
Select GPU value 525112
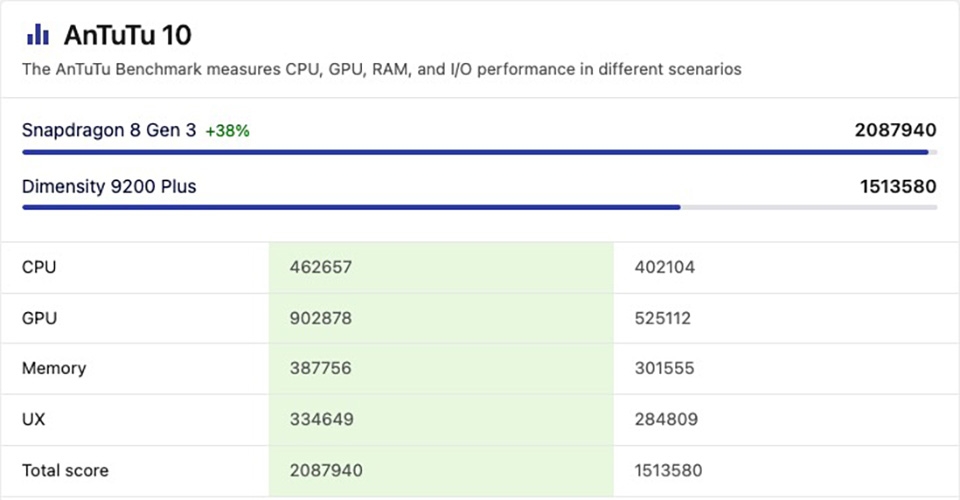coord(662,318)
